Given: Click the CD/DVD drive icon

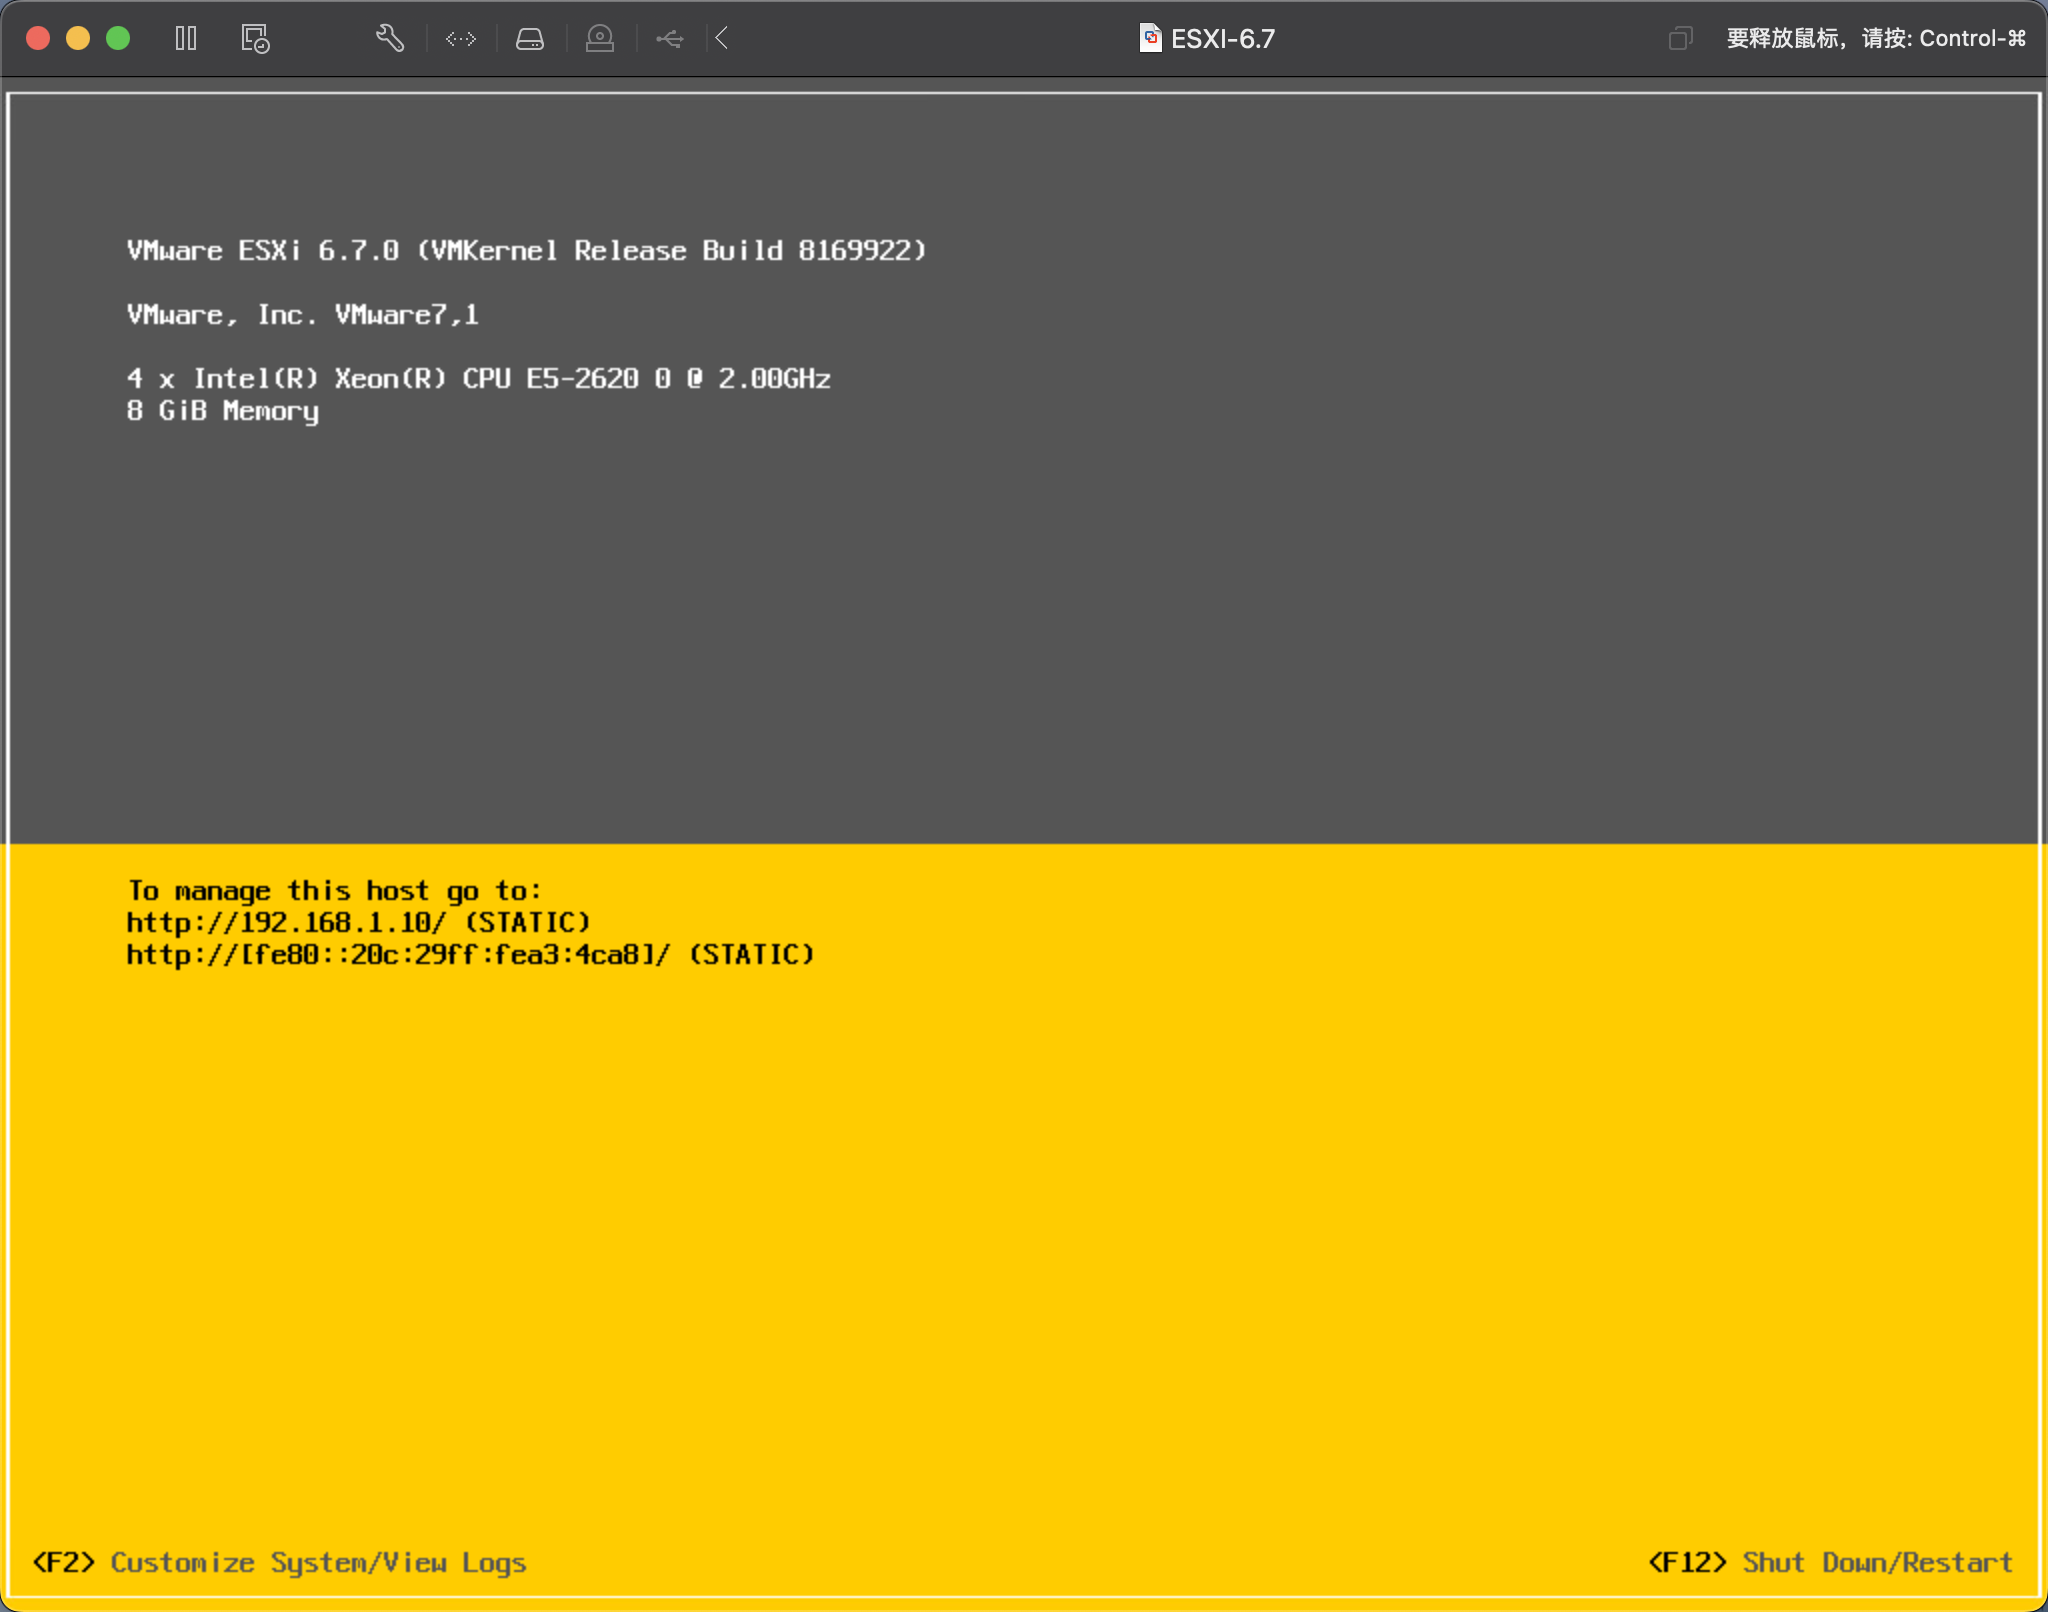Looking at the screenshot, I should (x=600, y=38).
